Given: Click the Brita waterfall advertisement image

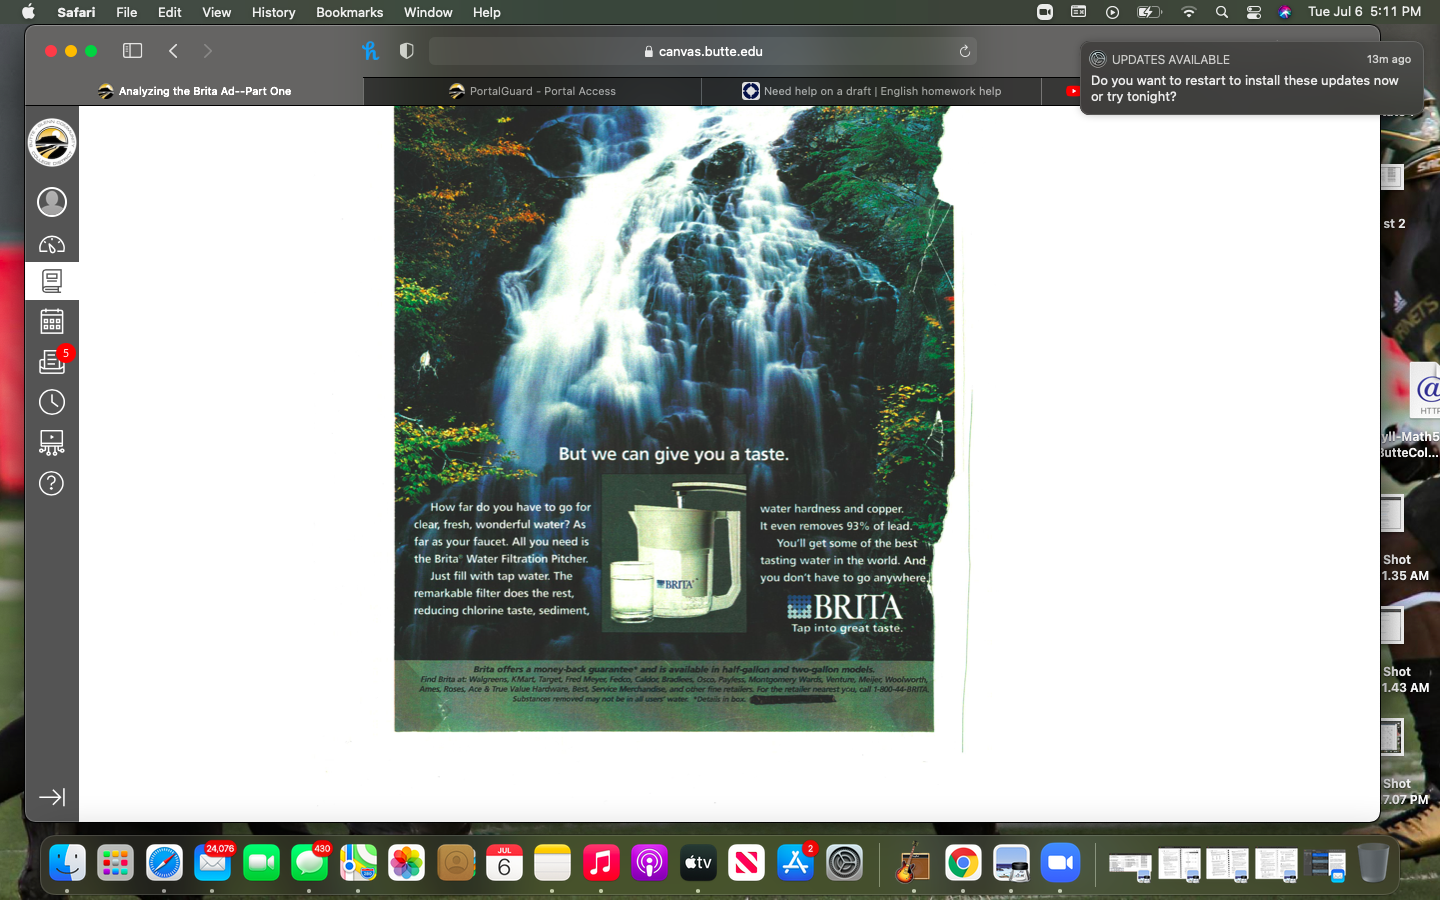Looking at the screenshot, I should pyautogui.click(x=674, y=418).
